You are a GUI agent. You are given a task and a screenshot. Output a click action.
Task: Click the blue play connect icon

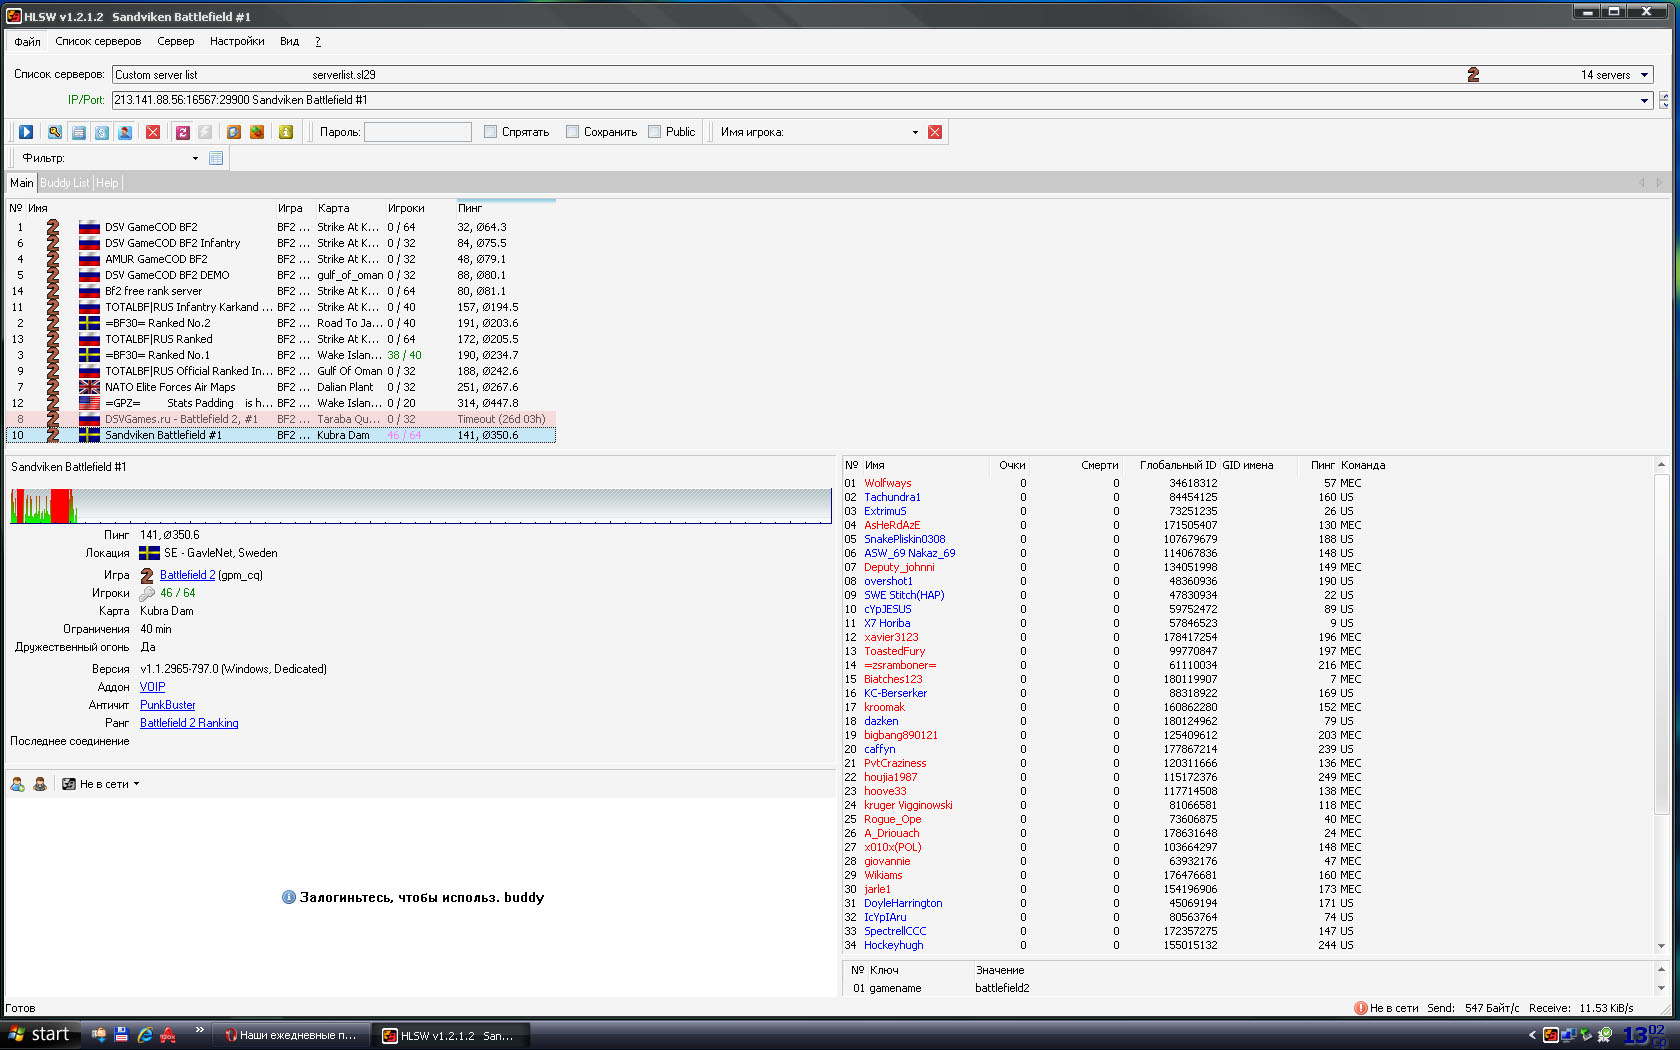[26, 132]
